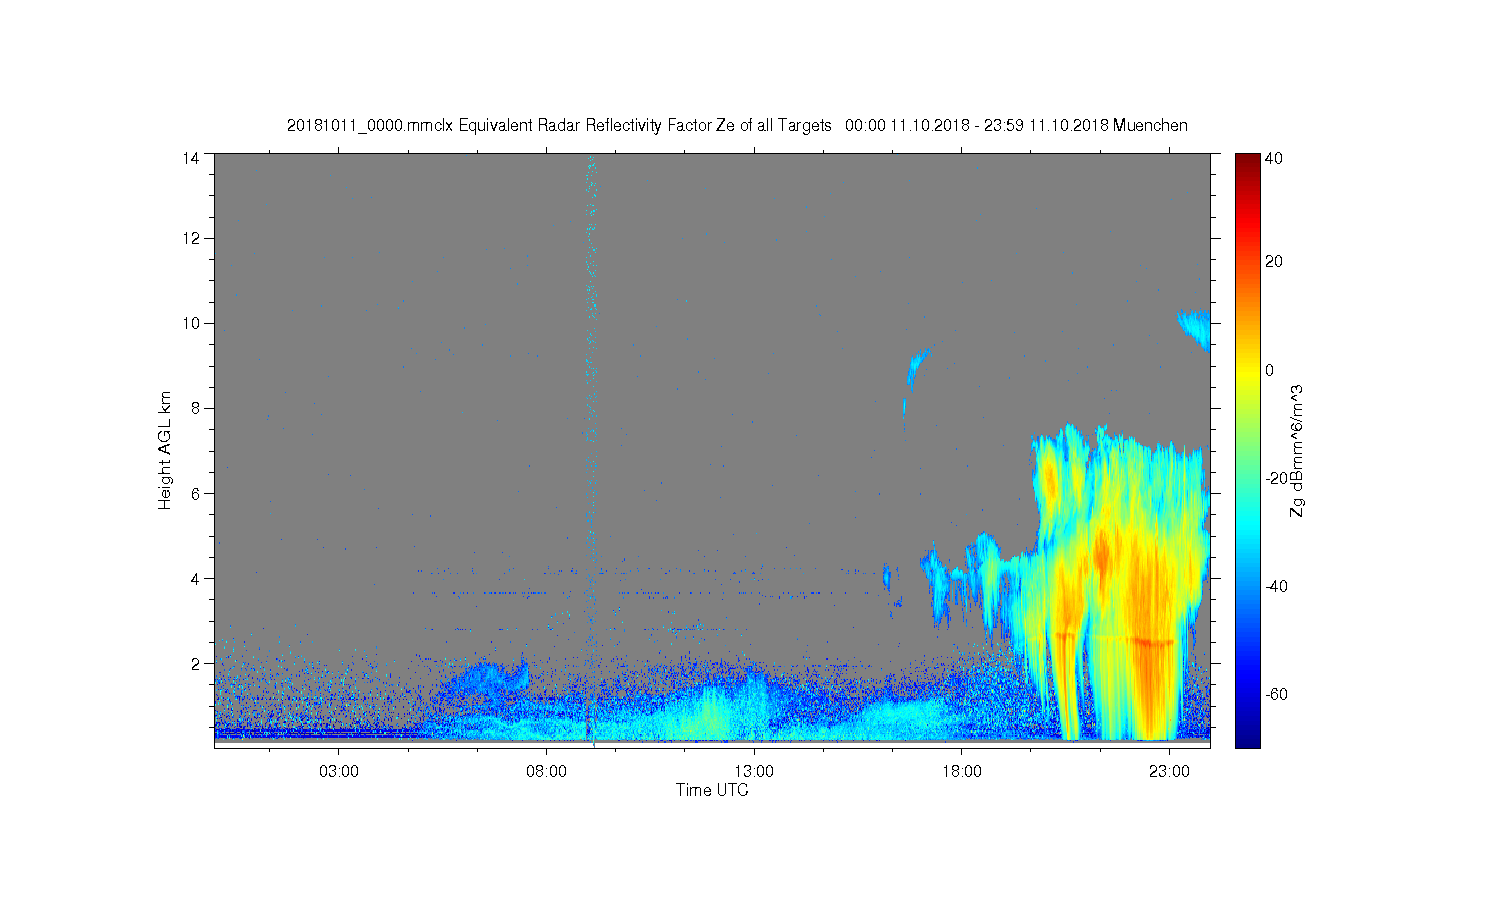Click the 'Height AGL km' axis title

[x=165, y=450]
